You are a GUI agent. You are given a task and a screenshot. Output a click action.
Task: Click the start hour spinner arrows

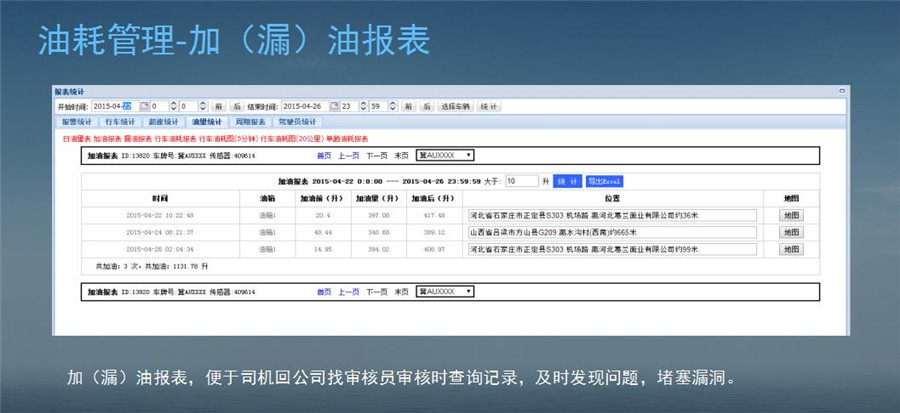point(173,106)
